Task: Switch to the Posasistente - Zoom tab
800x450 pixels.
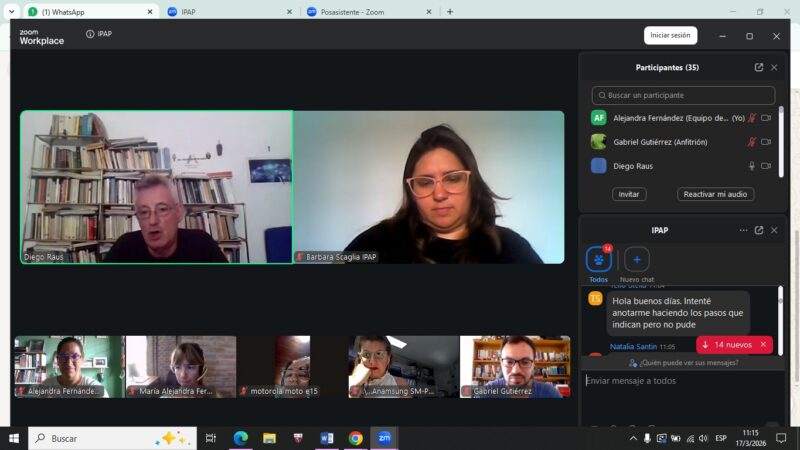Action: 365,12
